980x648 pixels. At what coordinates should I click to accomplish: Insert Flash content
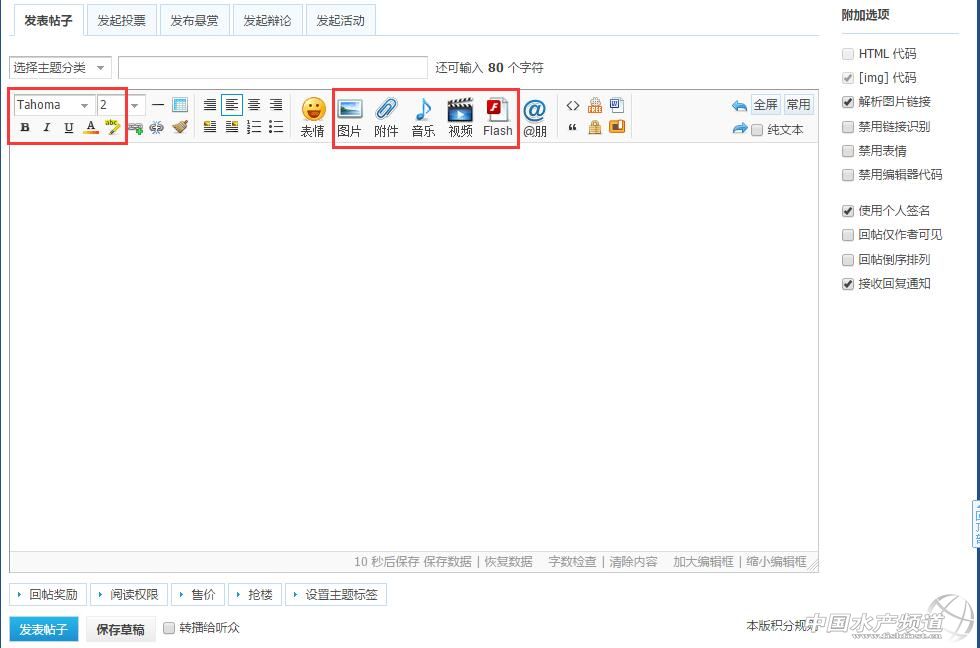[x=497, y=117]
